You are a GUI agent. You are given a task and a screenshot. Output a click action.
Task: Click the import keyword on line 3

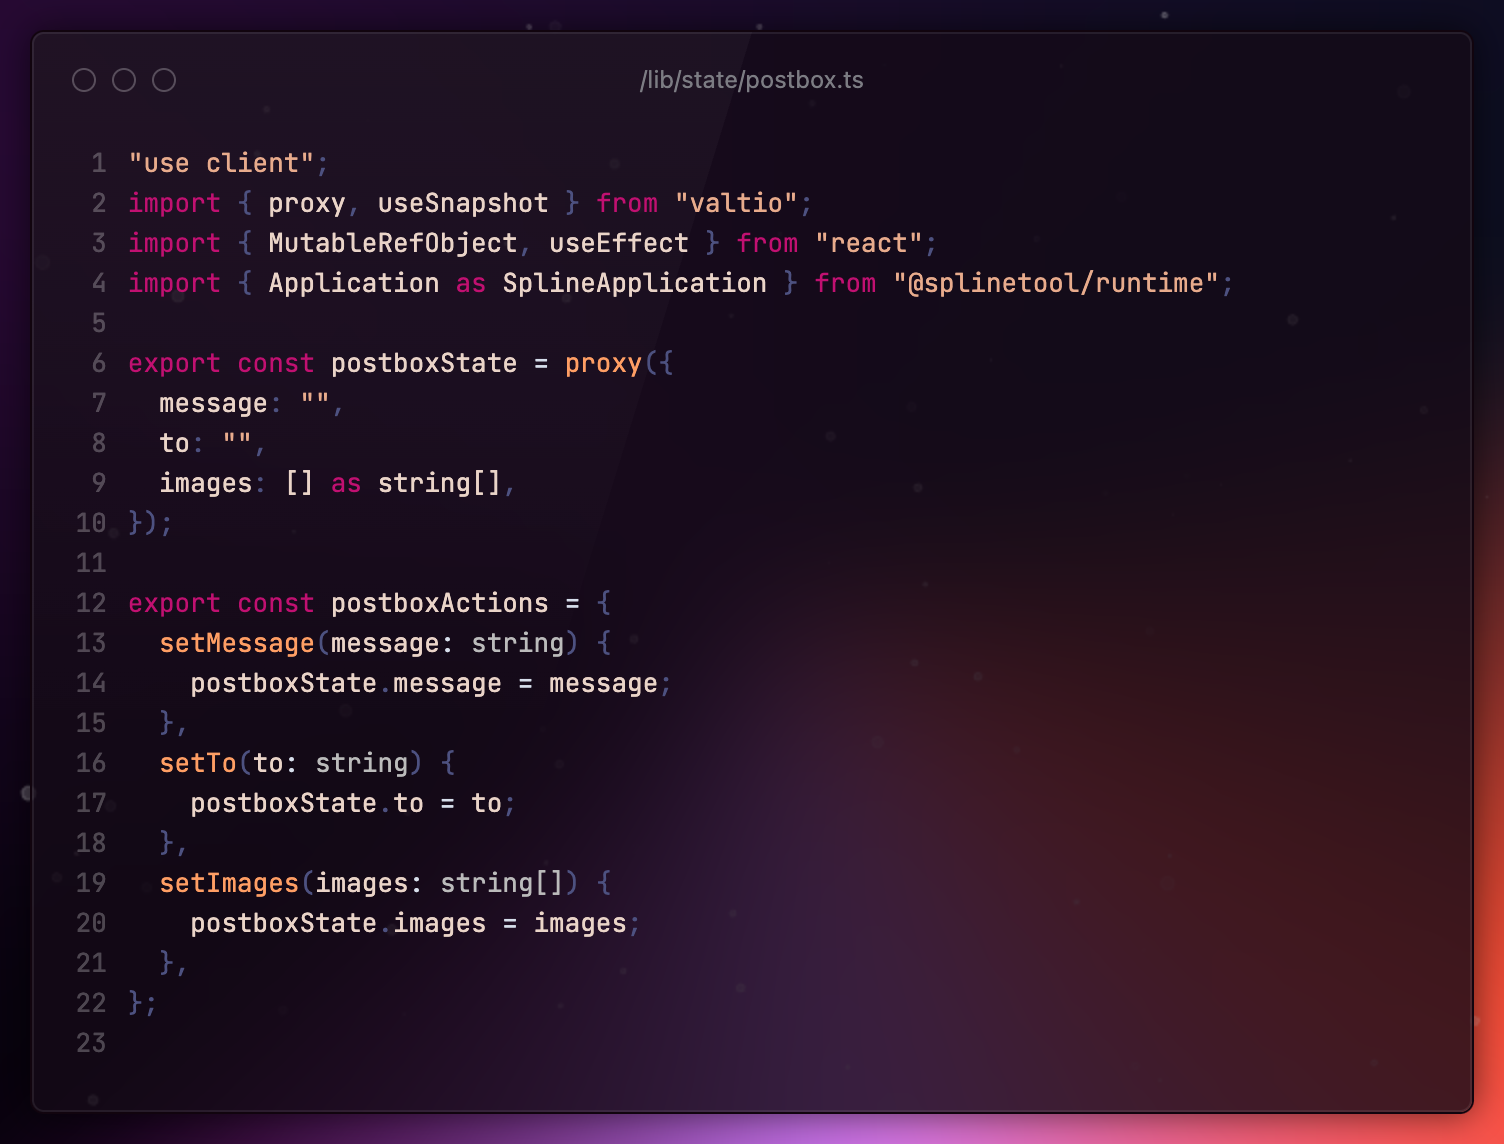[x=174, y=243]
